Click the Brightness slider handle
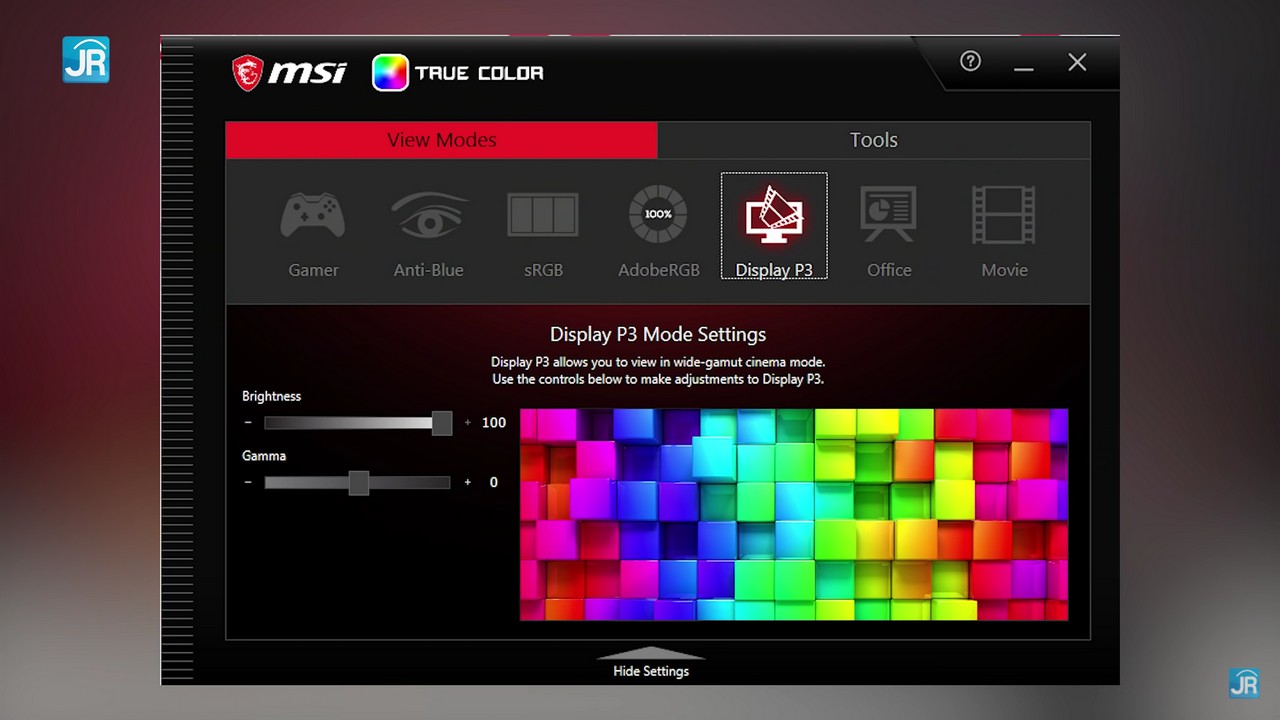The width and height of the screenshot is (1280, 720). pos(442,423)
